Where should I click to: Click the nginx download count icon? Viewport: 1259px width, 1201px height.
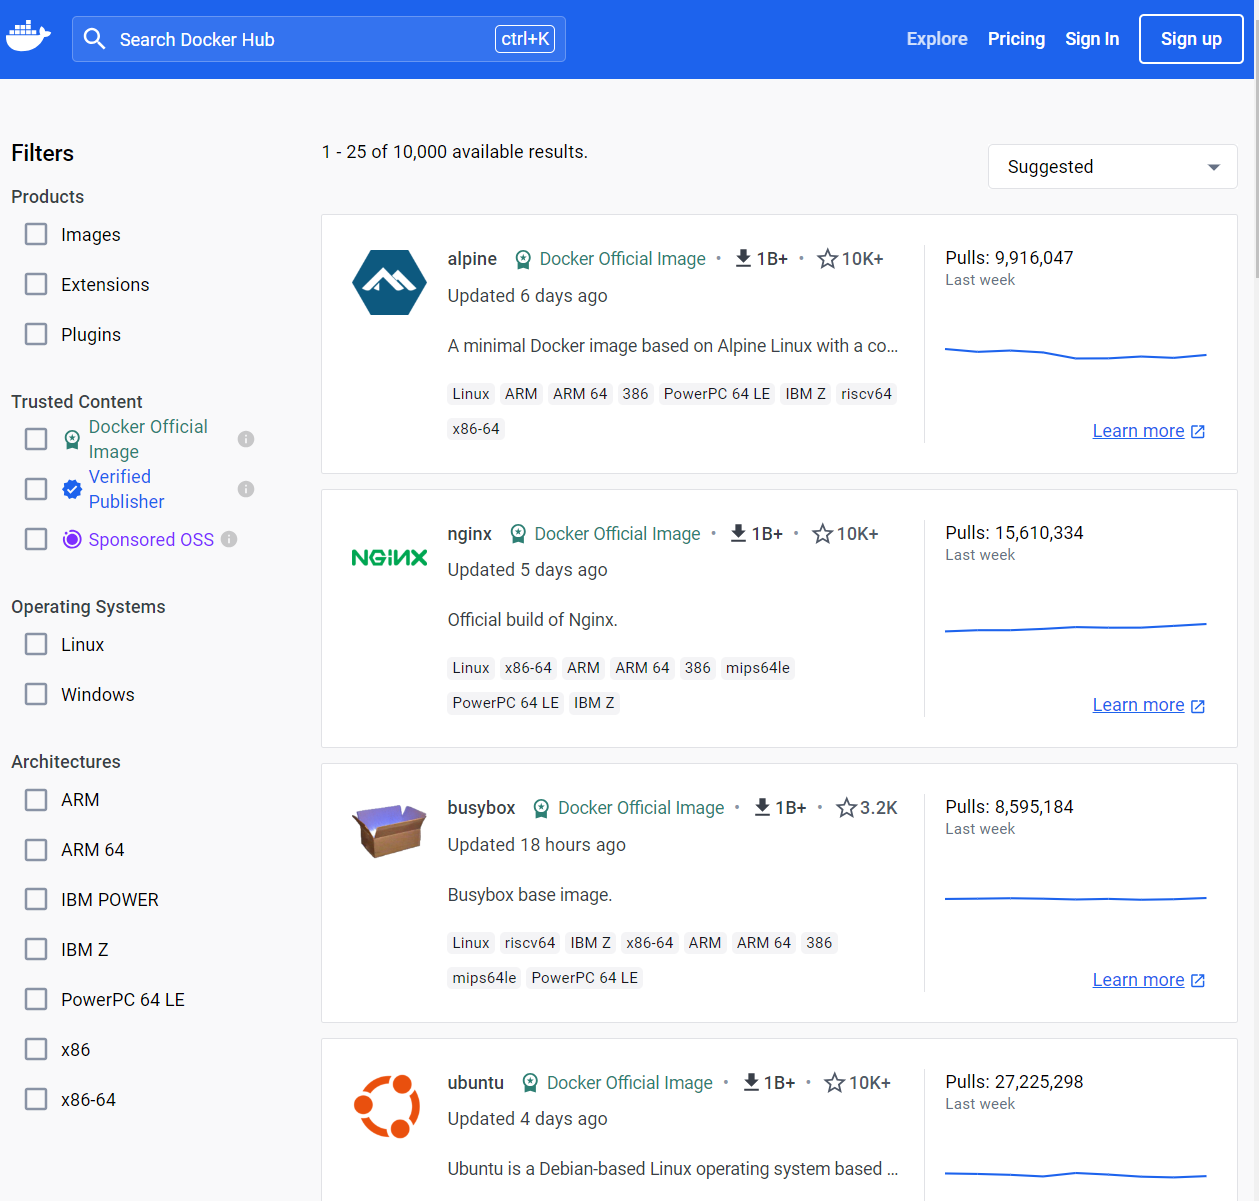tap(738, 533)
